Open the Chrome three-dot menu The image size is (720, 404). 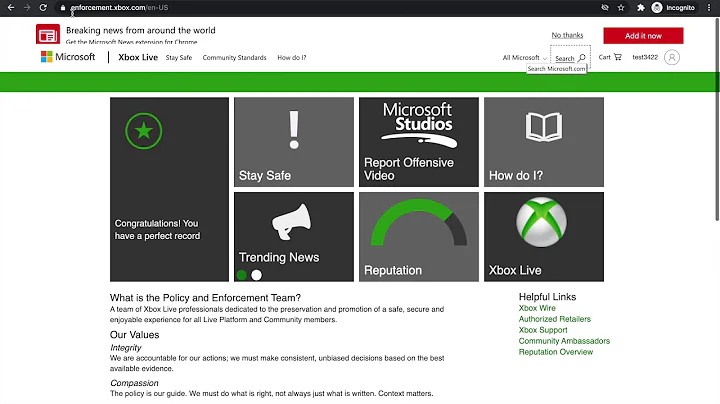coord(709,7)
